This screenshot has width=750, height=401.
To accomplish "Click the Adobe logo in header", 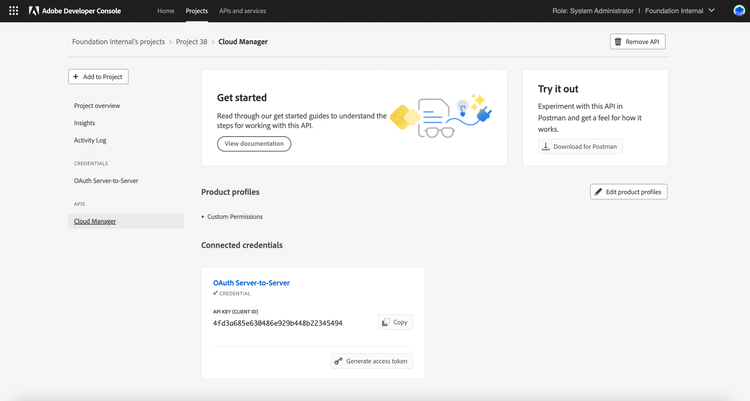I will [x=33, y=11].
